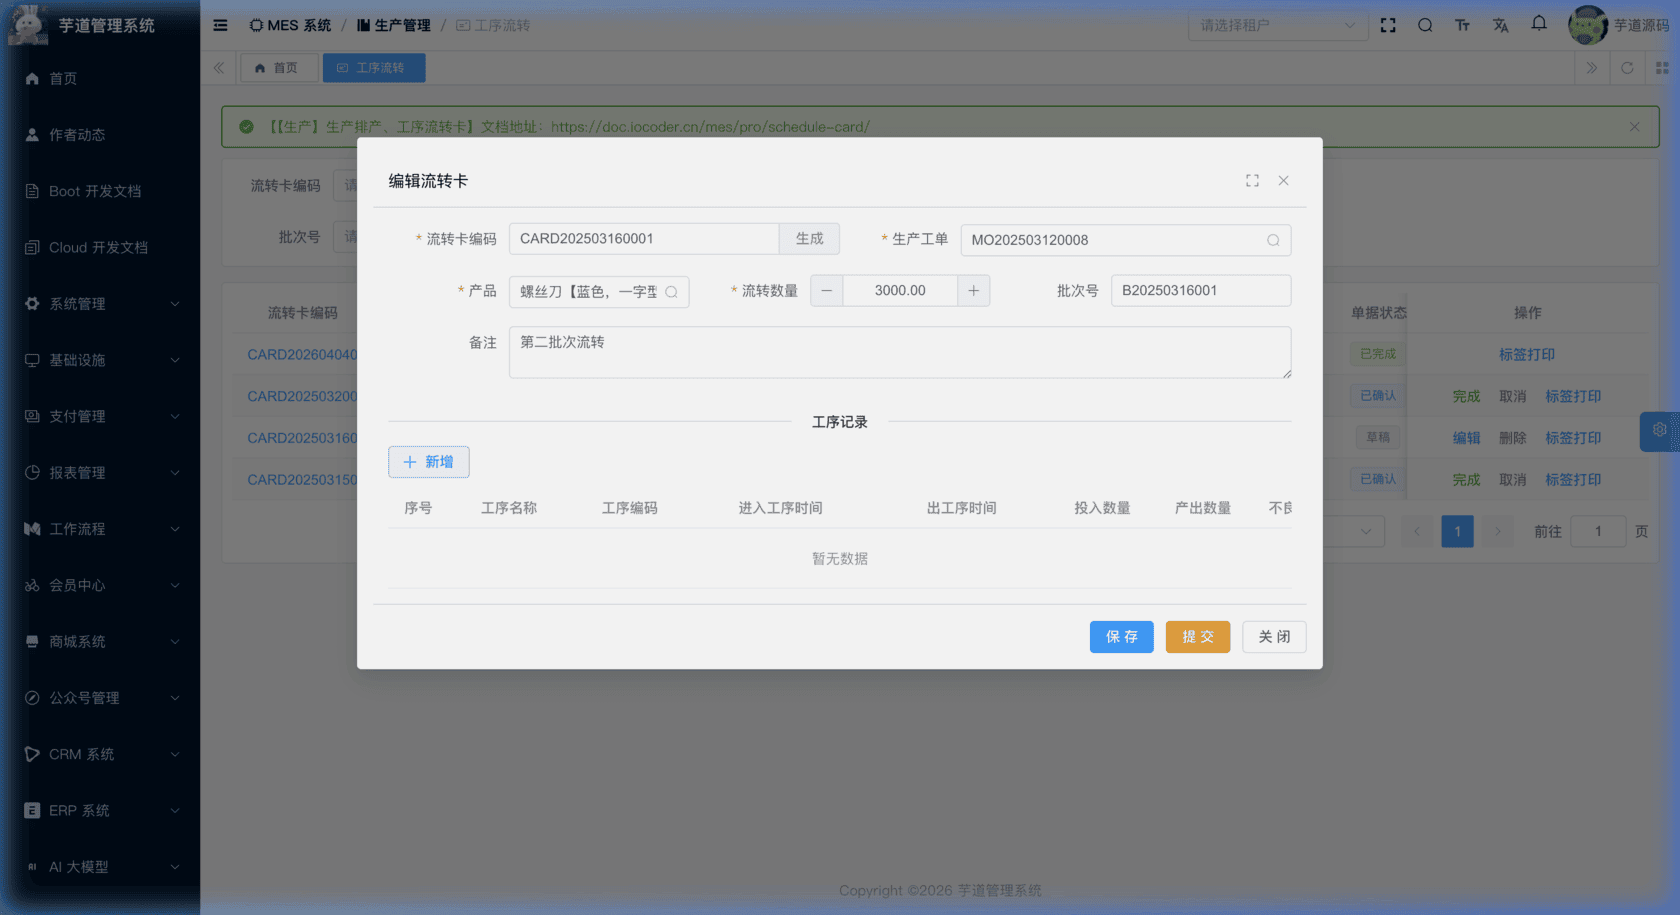Switch to the 首页 tab
This screenshot has width=1680, height=915.
[x=277, y=68]
